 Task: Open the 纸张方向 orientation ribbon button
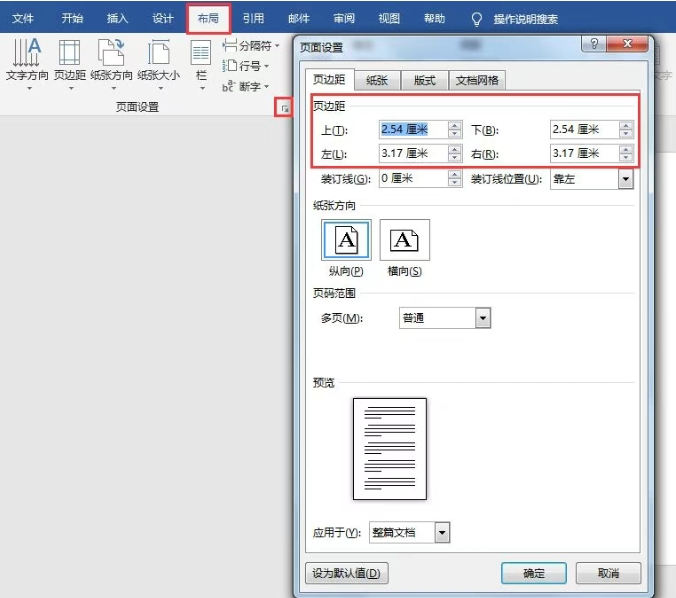111,64
